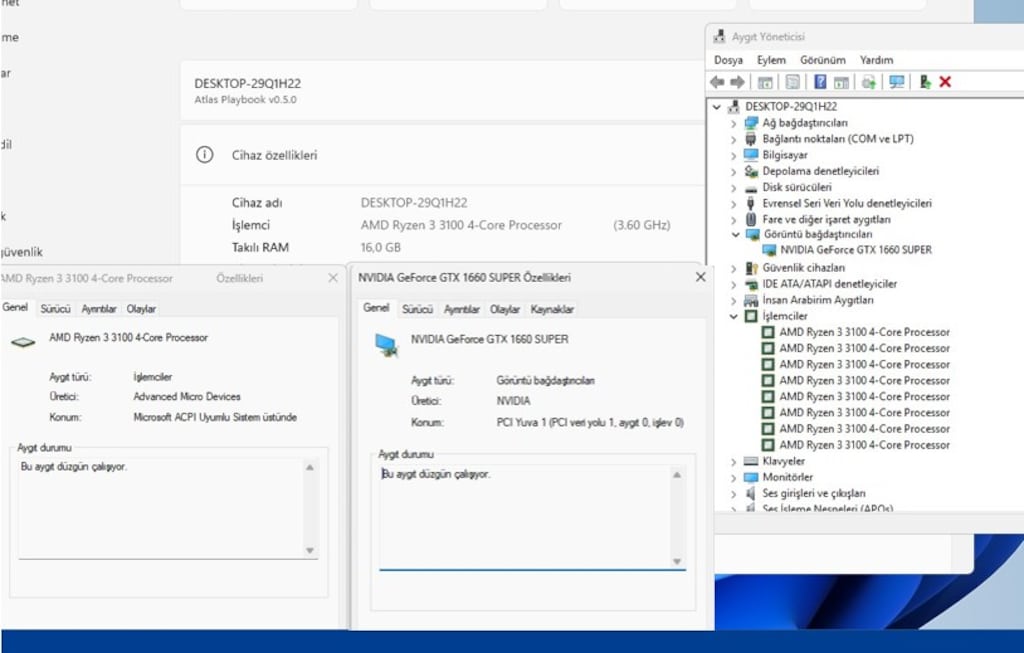Click the Ses girişleri ve çıkışları speaker icon

coord(751,493)
